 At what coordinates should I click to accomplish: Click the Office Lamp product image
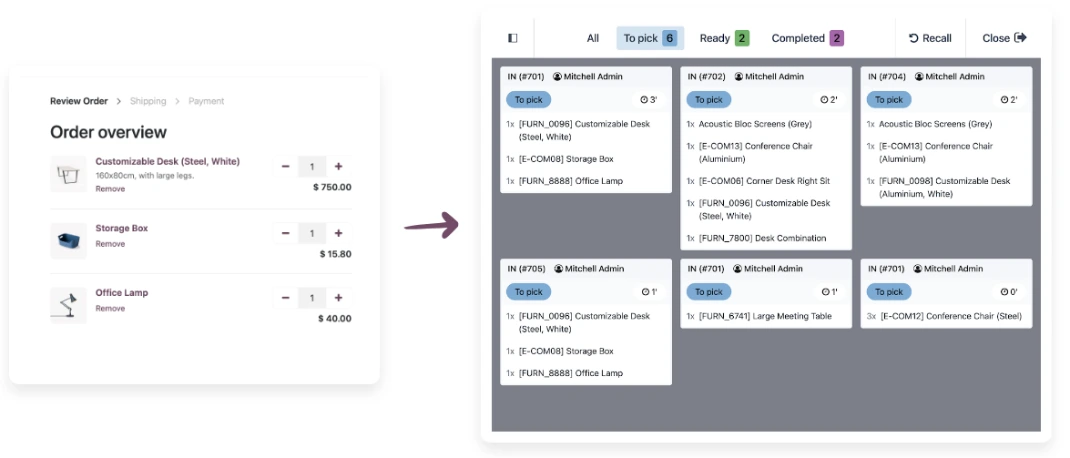[68, 304]
